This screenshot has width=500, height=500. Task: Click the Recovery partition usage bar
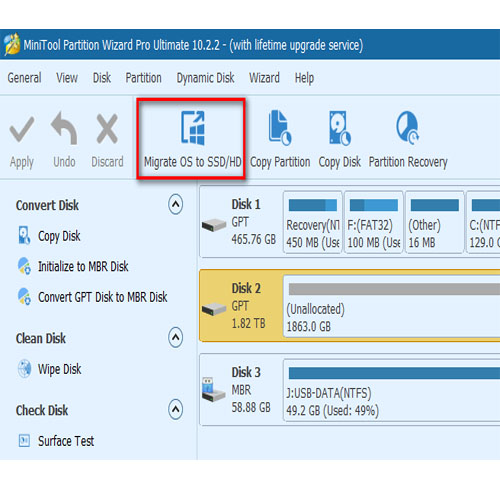(313, 205)
